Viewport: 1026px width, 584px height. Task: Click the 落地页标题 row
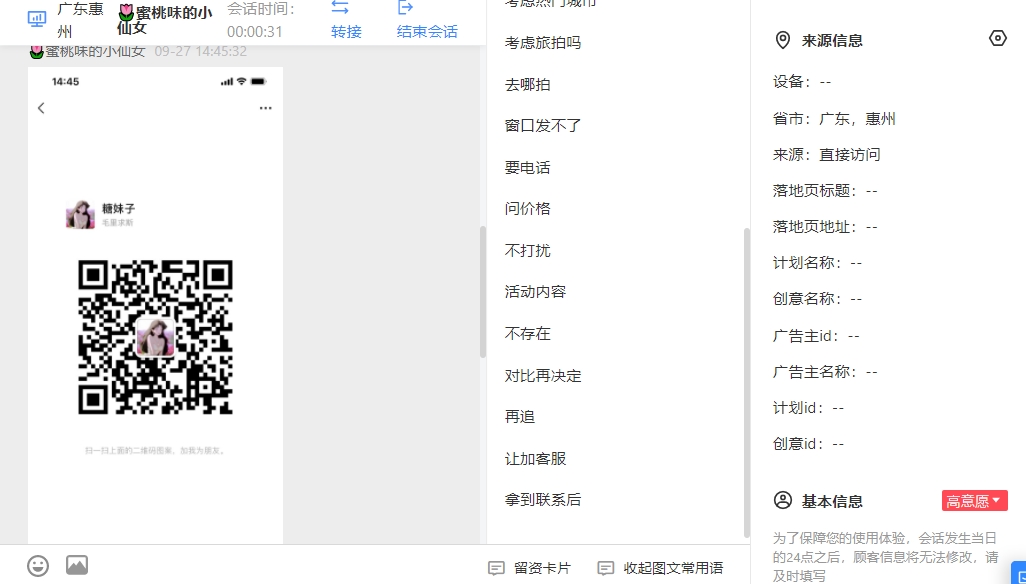pyautogui.click(x=824, y=191)
